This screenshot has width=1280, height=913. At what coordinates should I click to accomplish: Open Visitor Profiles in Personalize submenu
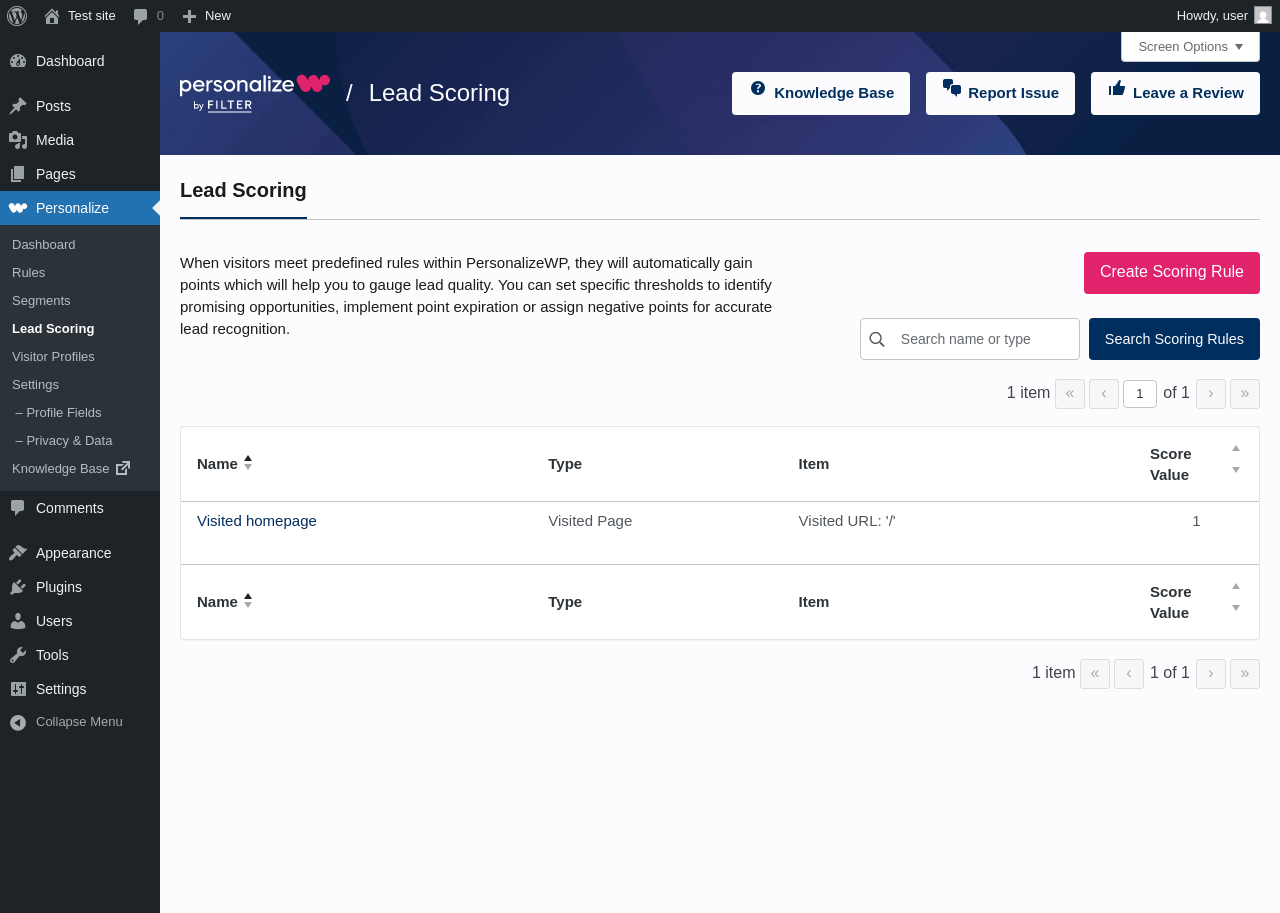click(53, 356)
